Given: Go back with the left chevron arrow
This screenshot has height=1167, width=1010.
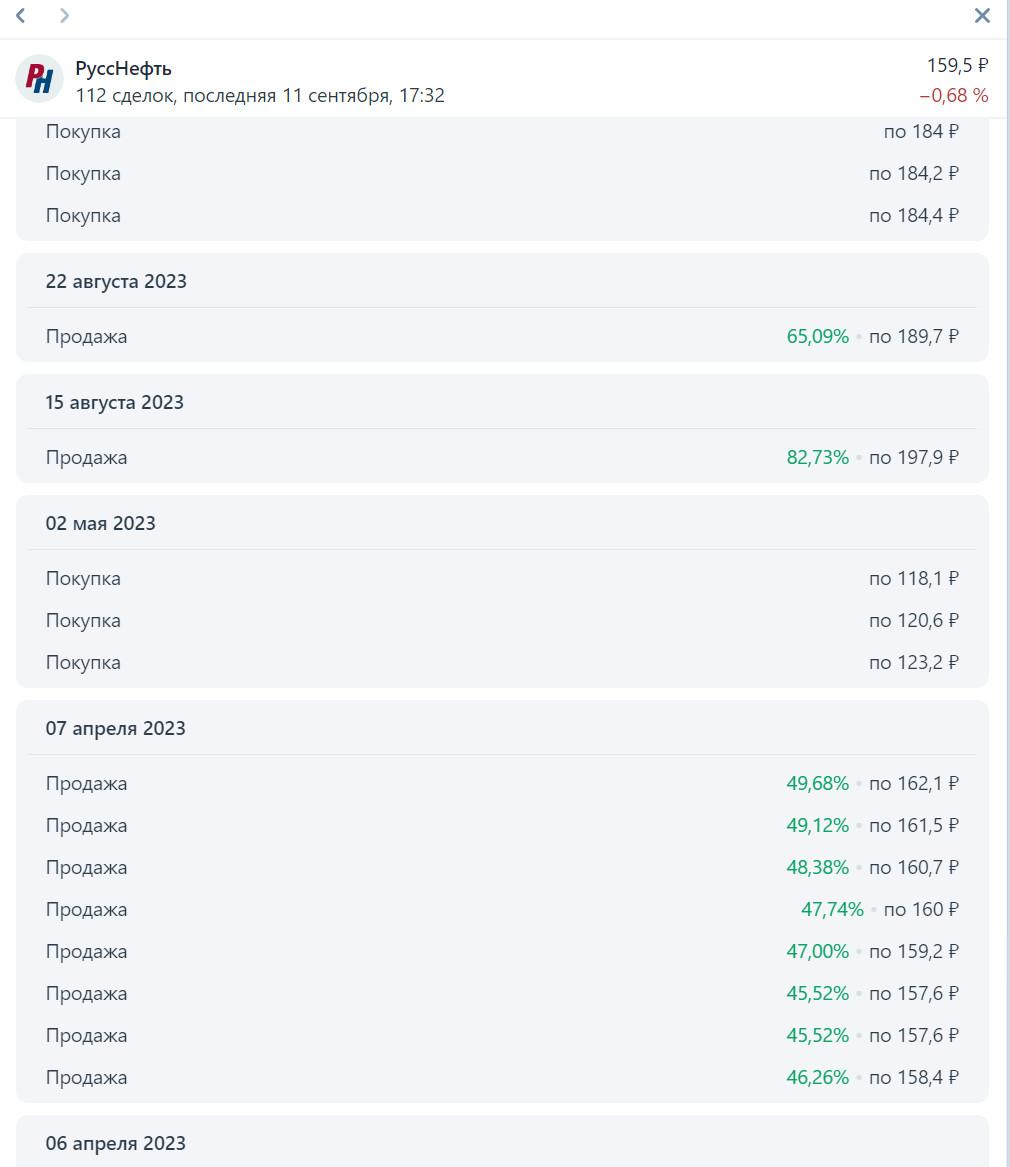Looking at the screenshot, I should 21,16.
